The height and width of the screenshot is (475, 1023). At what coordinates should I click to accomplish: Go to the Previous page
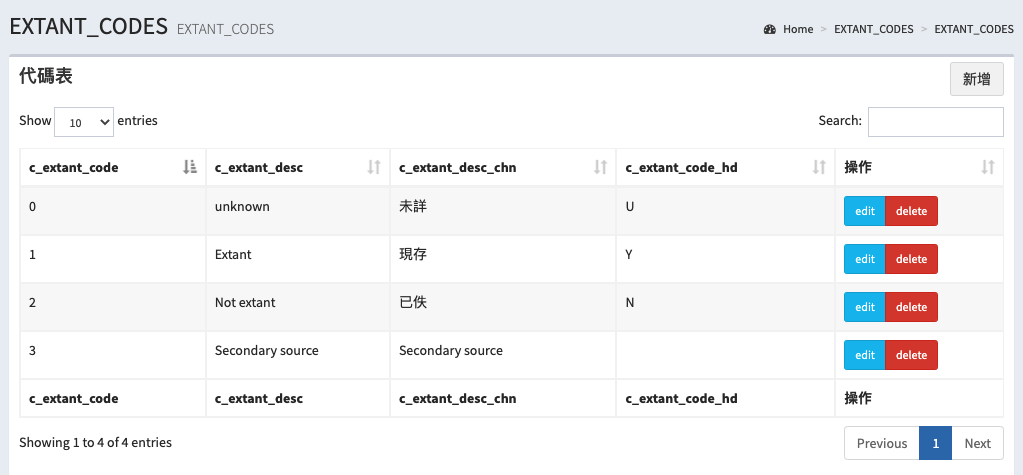click(881, 443)
